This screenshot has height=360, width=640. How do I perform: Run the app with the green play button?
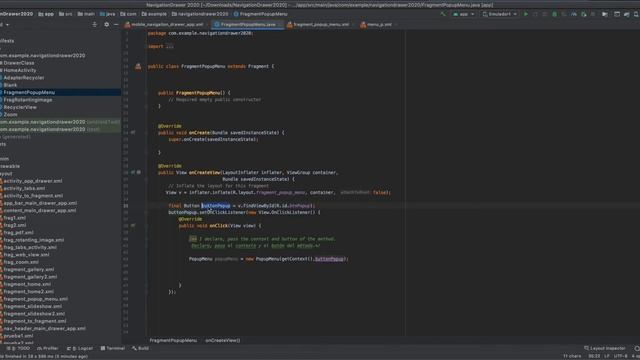(x=526, y=14)
